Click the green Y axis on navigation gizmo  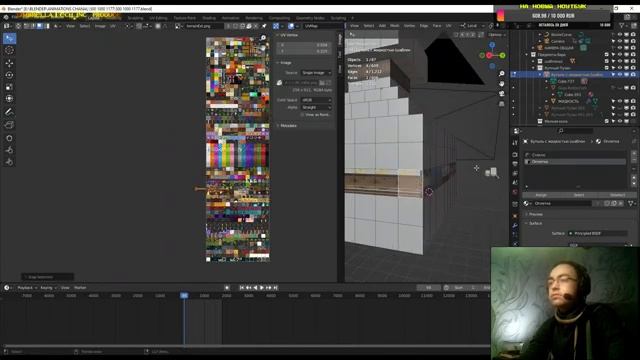point(502,55)
